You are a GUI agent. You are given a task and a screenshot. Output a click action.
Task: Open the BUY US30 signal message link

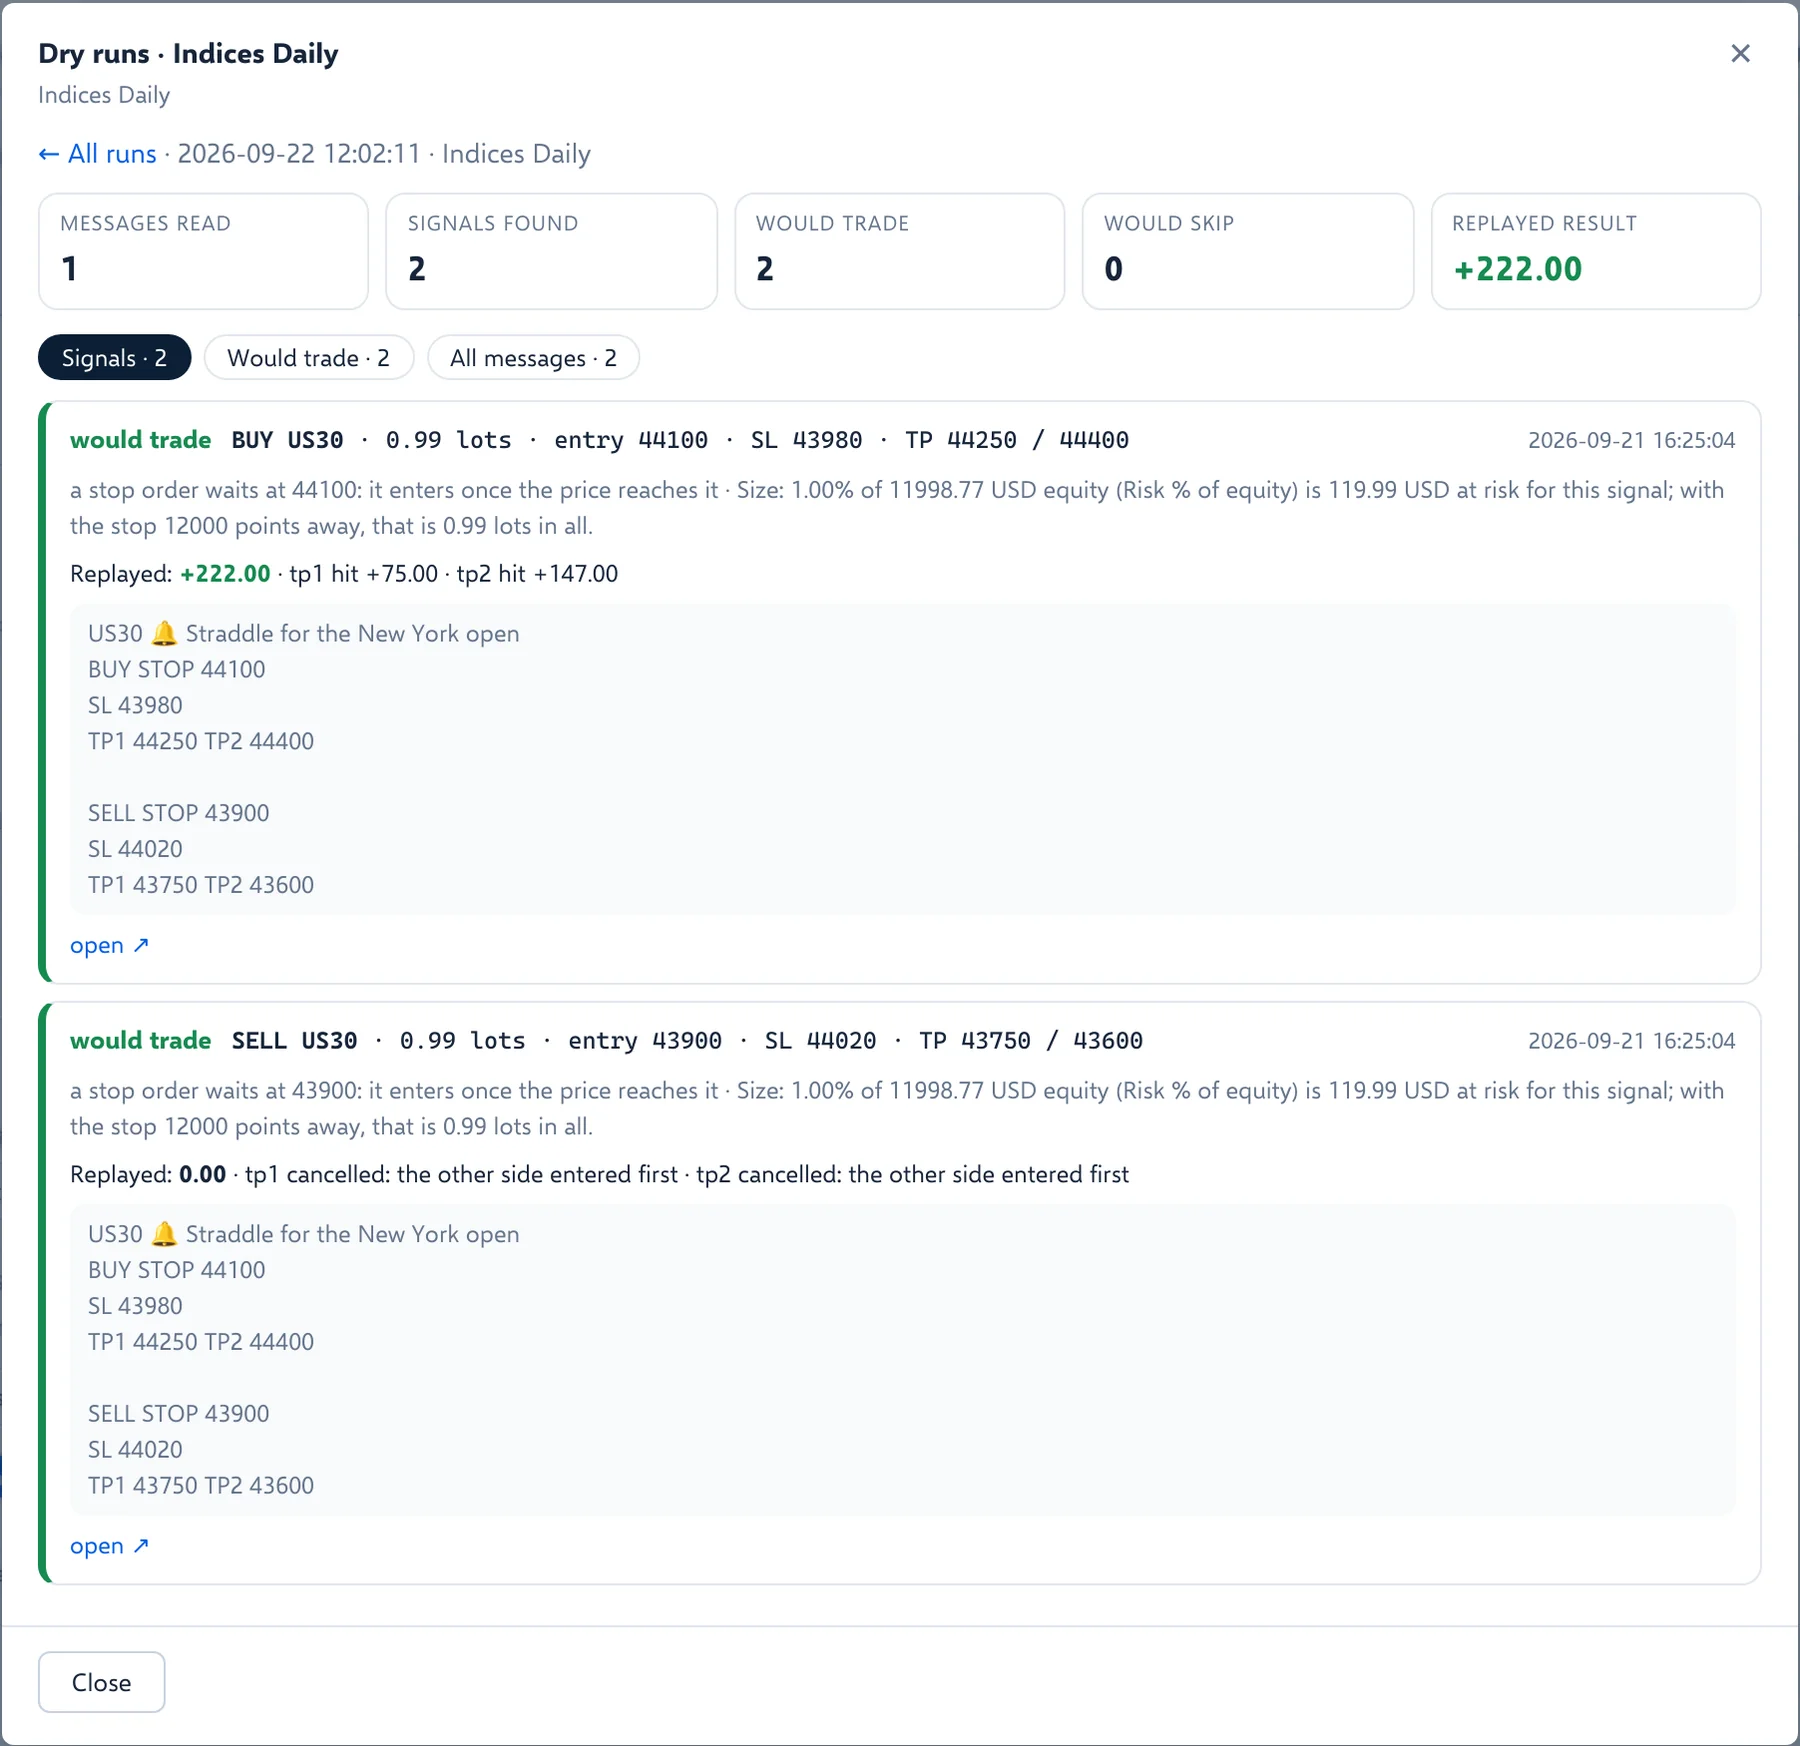[x=109, y=945]
